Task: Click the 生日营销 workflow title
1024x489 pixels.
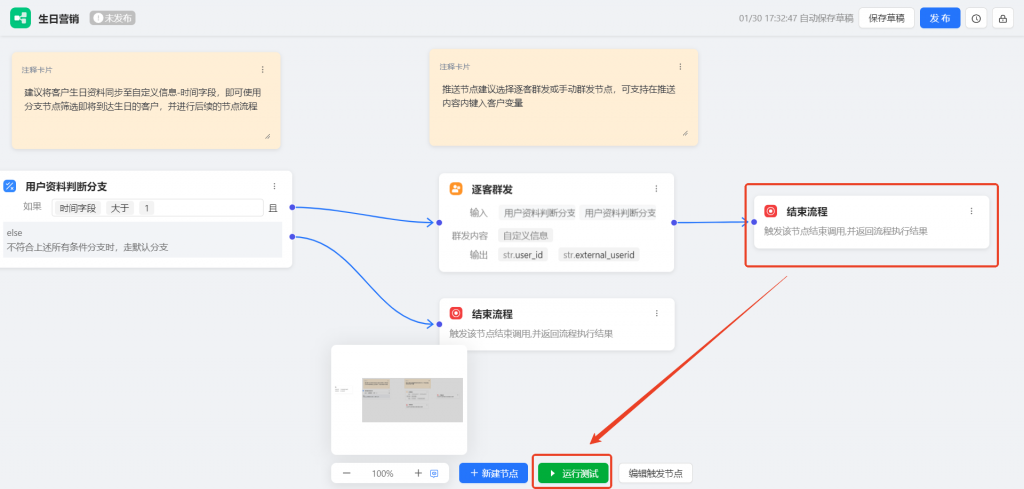Action: 59,18
